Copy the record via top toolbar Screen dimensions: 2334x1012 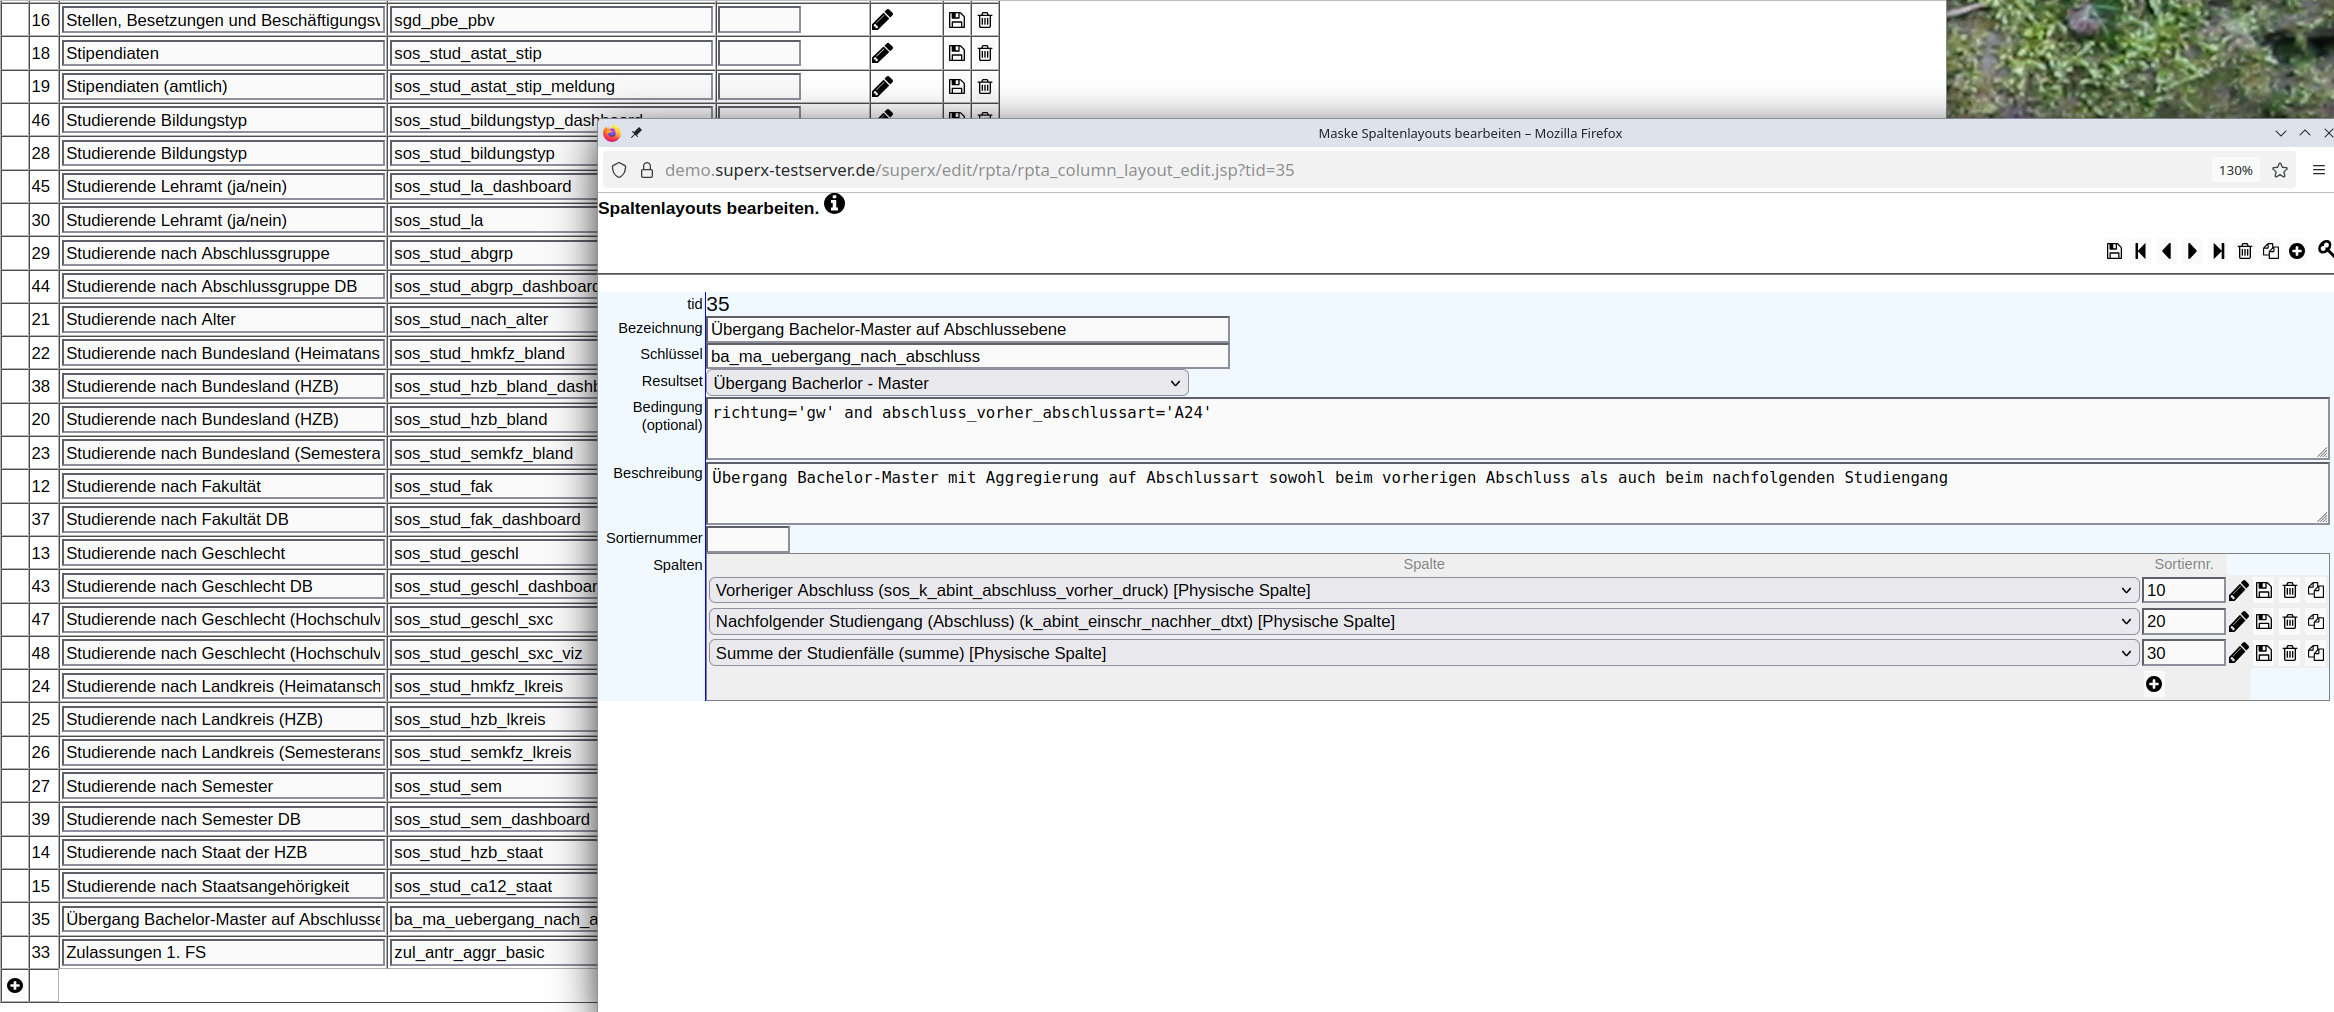[2271, 251]
